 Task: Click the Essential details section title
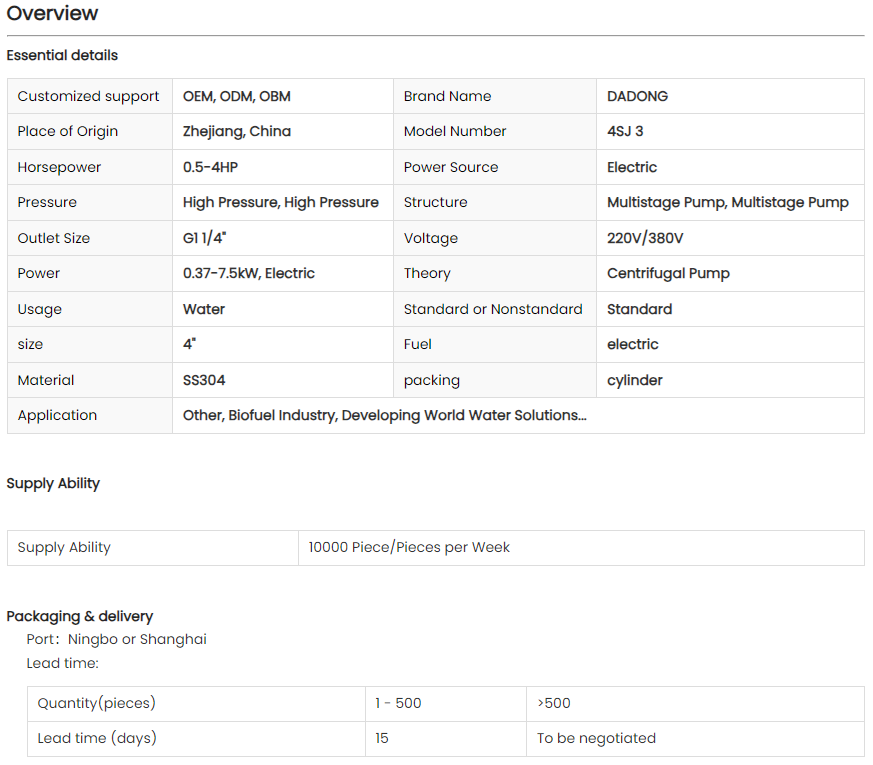[62, 55]
